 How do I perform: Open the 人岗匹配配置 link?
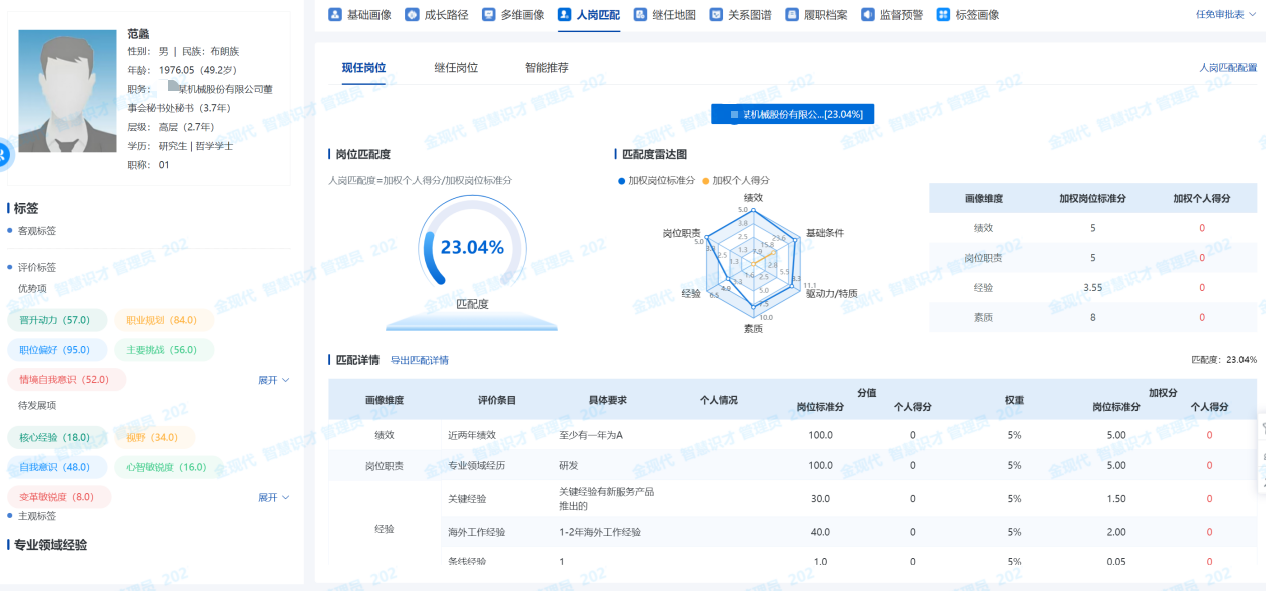click(1228, 68)
